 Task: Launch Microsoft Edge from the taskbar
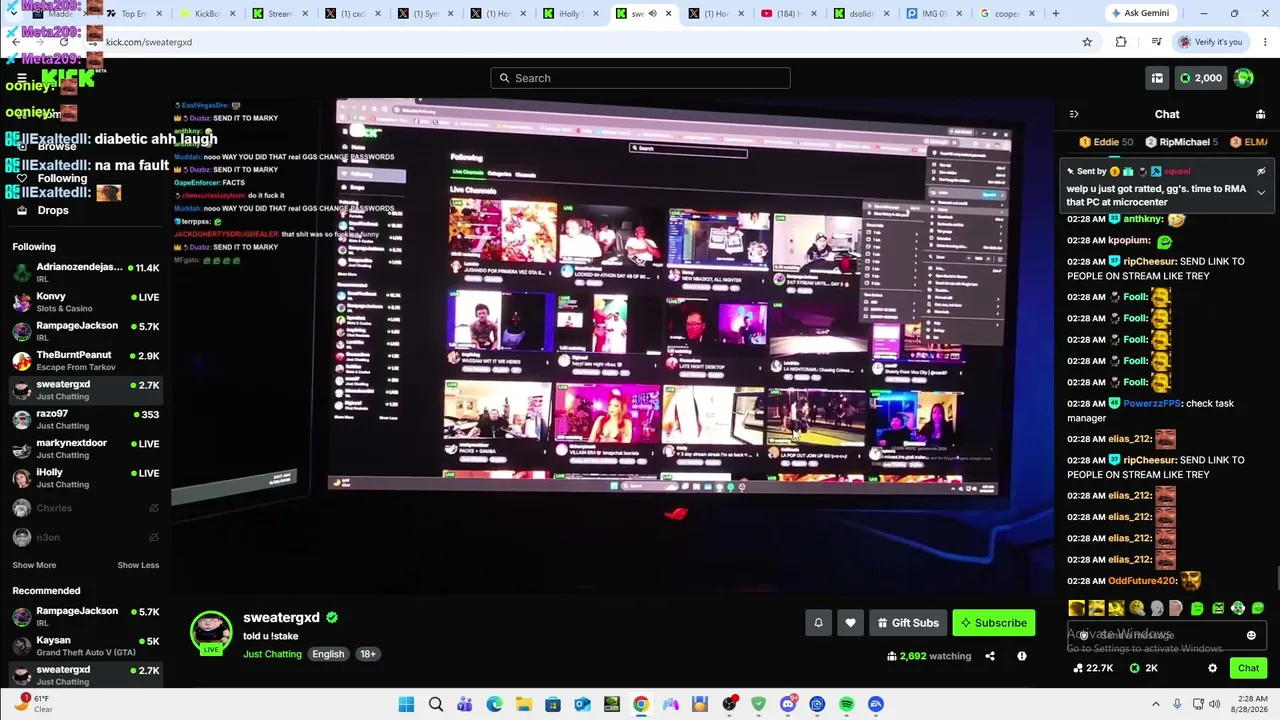coord(494,704)
